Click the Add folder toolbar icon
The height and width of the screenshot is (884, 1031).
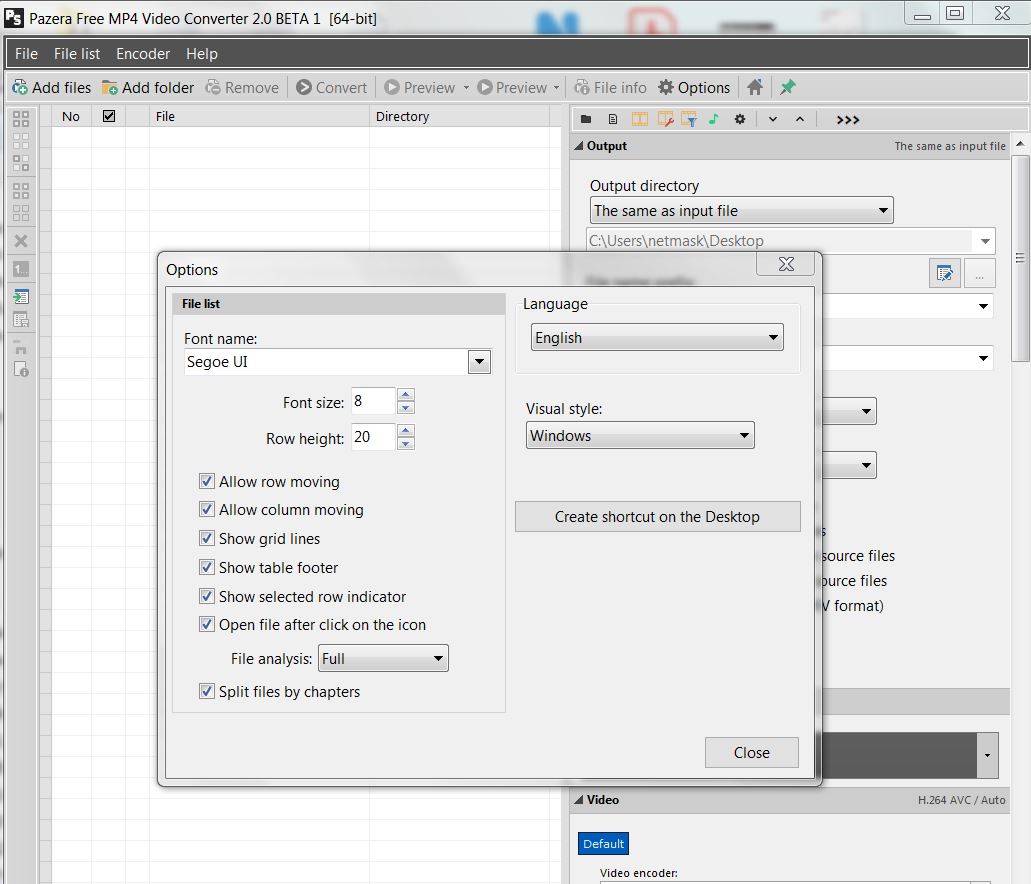(109, 87)
